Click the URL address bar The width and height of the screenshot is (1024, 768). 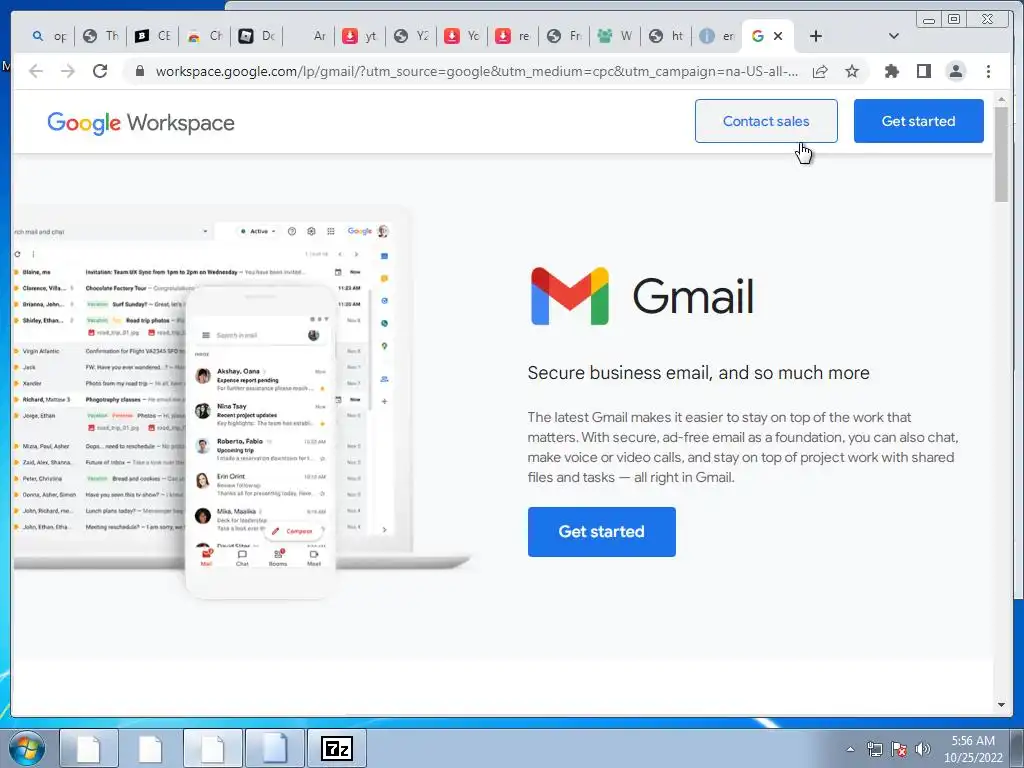point(476,71)
